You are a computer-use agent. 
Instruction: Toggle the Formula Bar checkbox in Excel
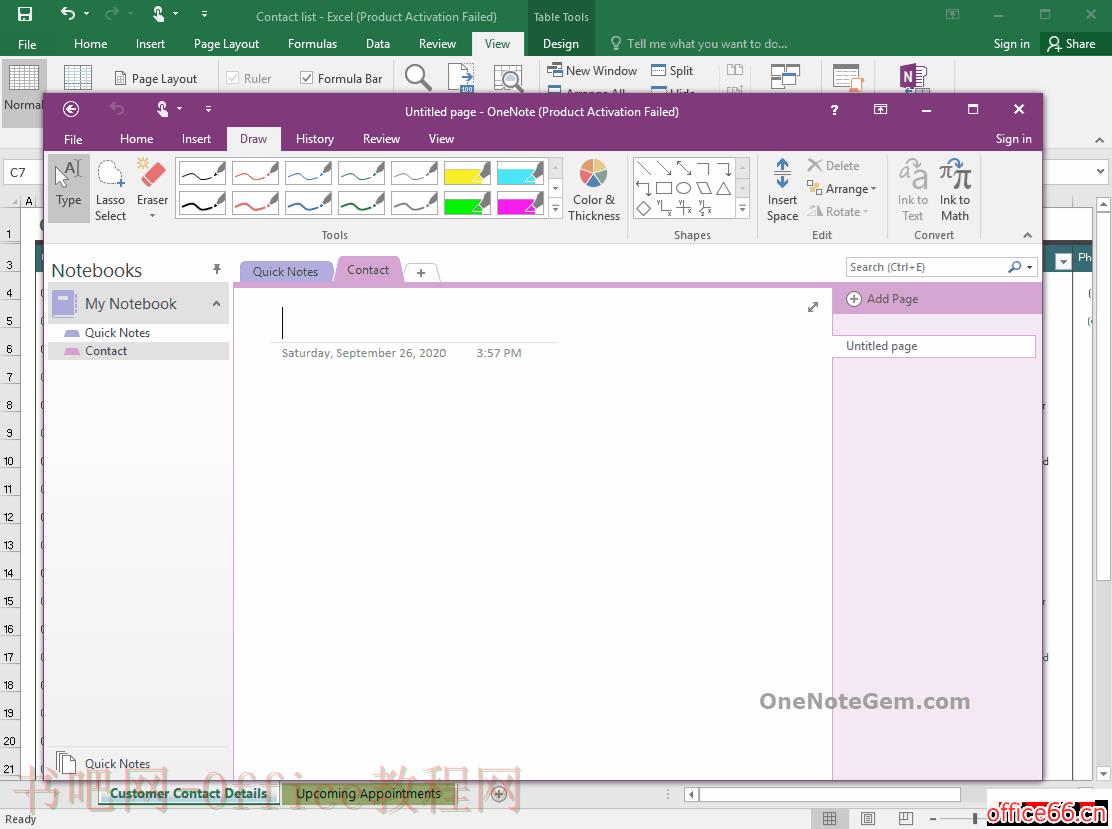pos(306,78)
